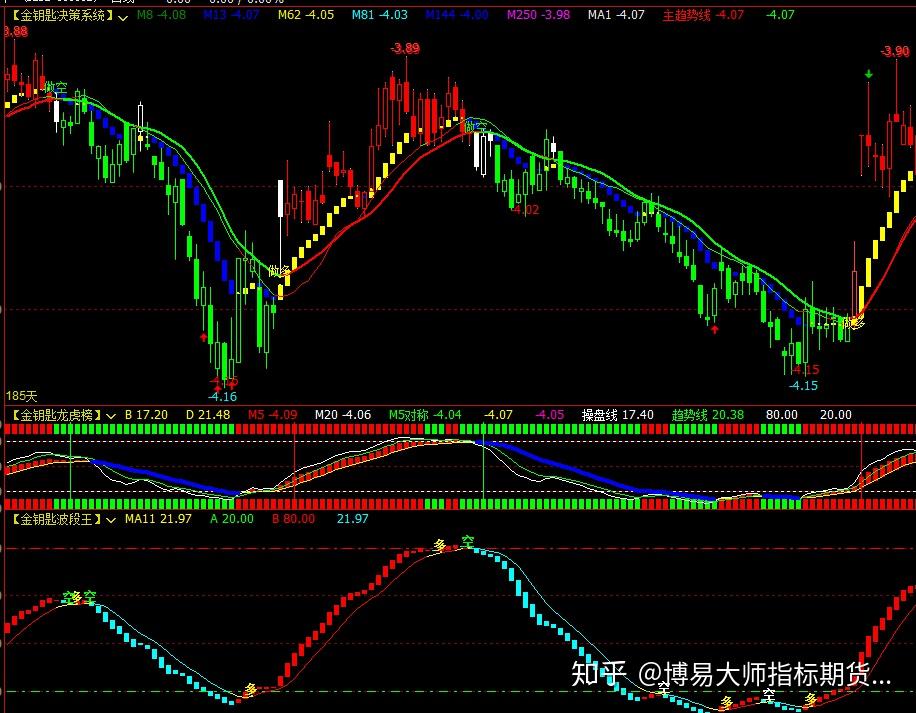This screenshot has height=713, width=916.
Task: Open the 金钥匙决策系统 indicator dropdown arrow
Action: click(123, 17)
